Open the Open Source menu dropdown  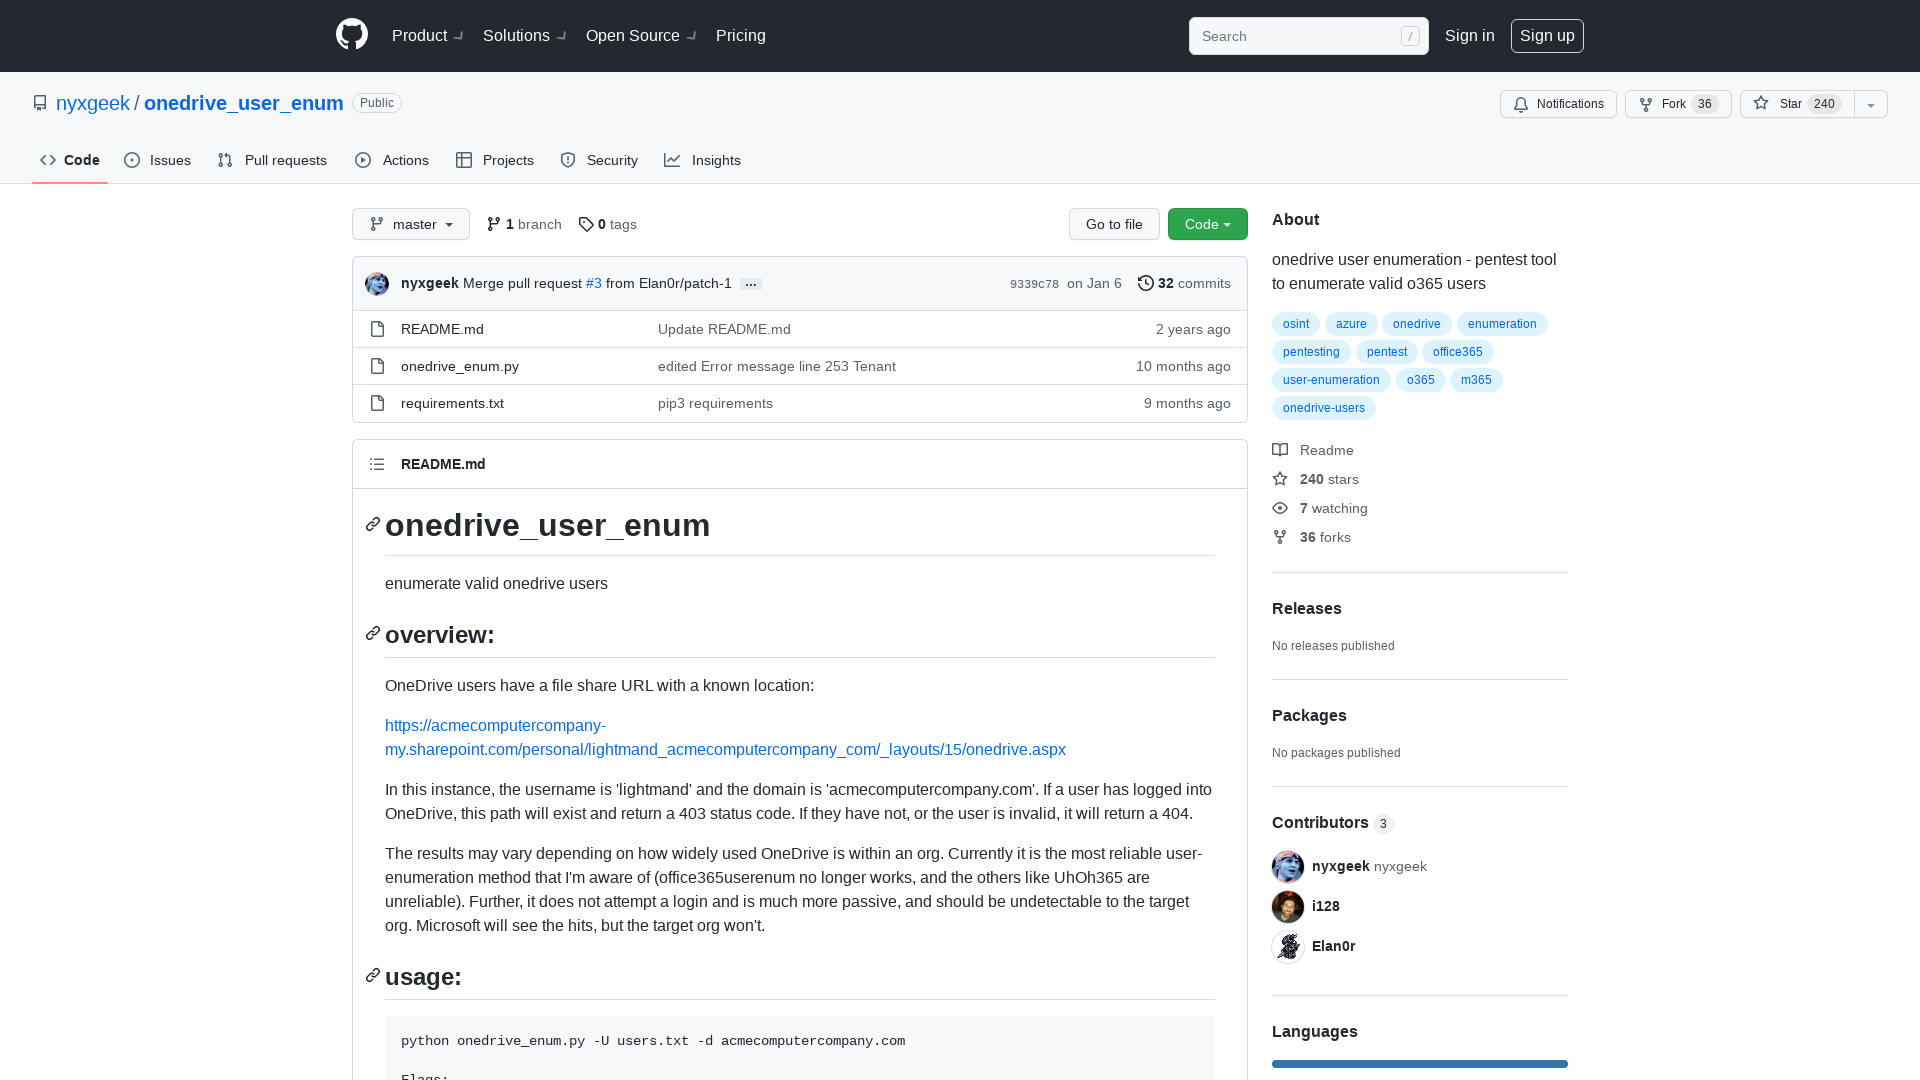coord(642,35)
